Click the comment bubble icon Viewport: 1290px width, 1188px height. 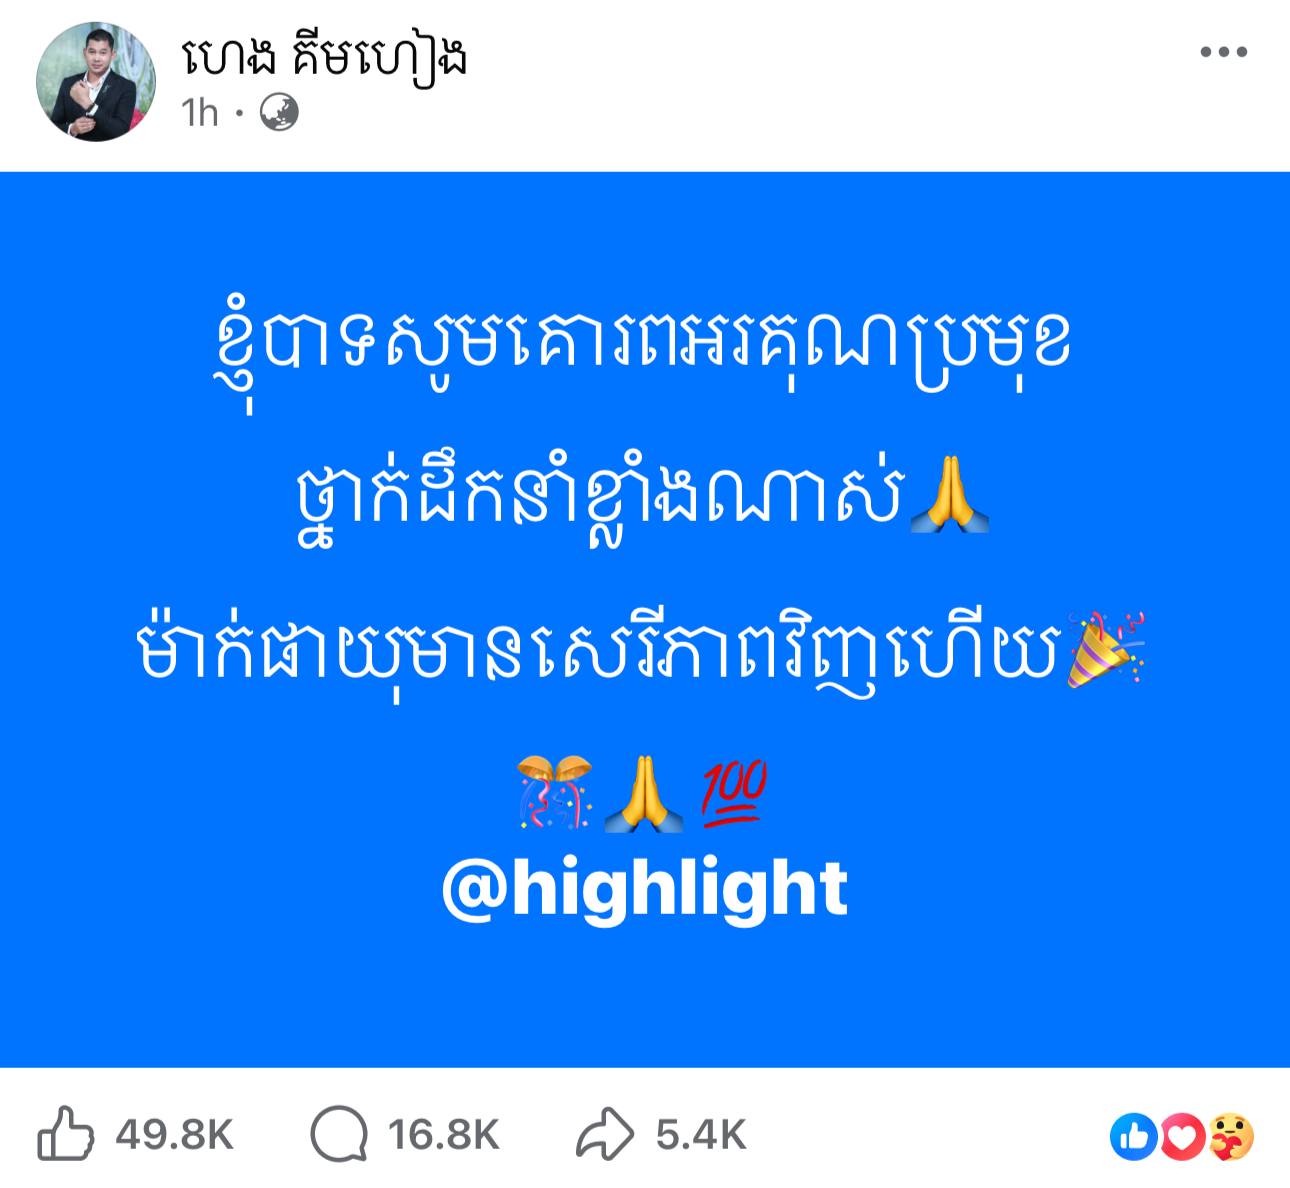(339, 1135)
